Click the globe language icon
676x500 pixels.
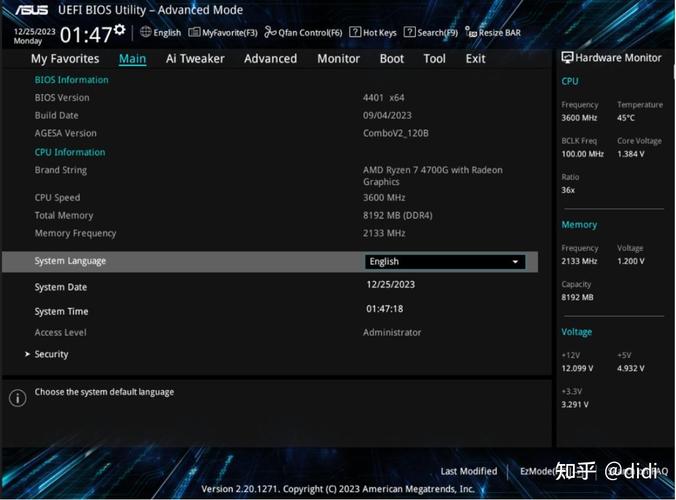[146, 32]
